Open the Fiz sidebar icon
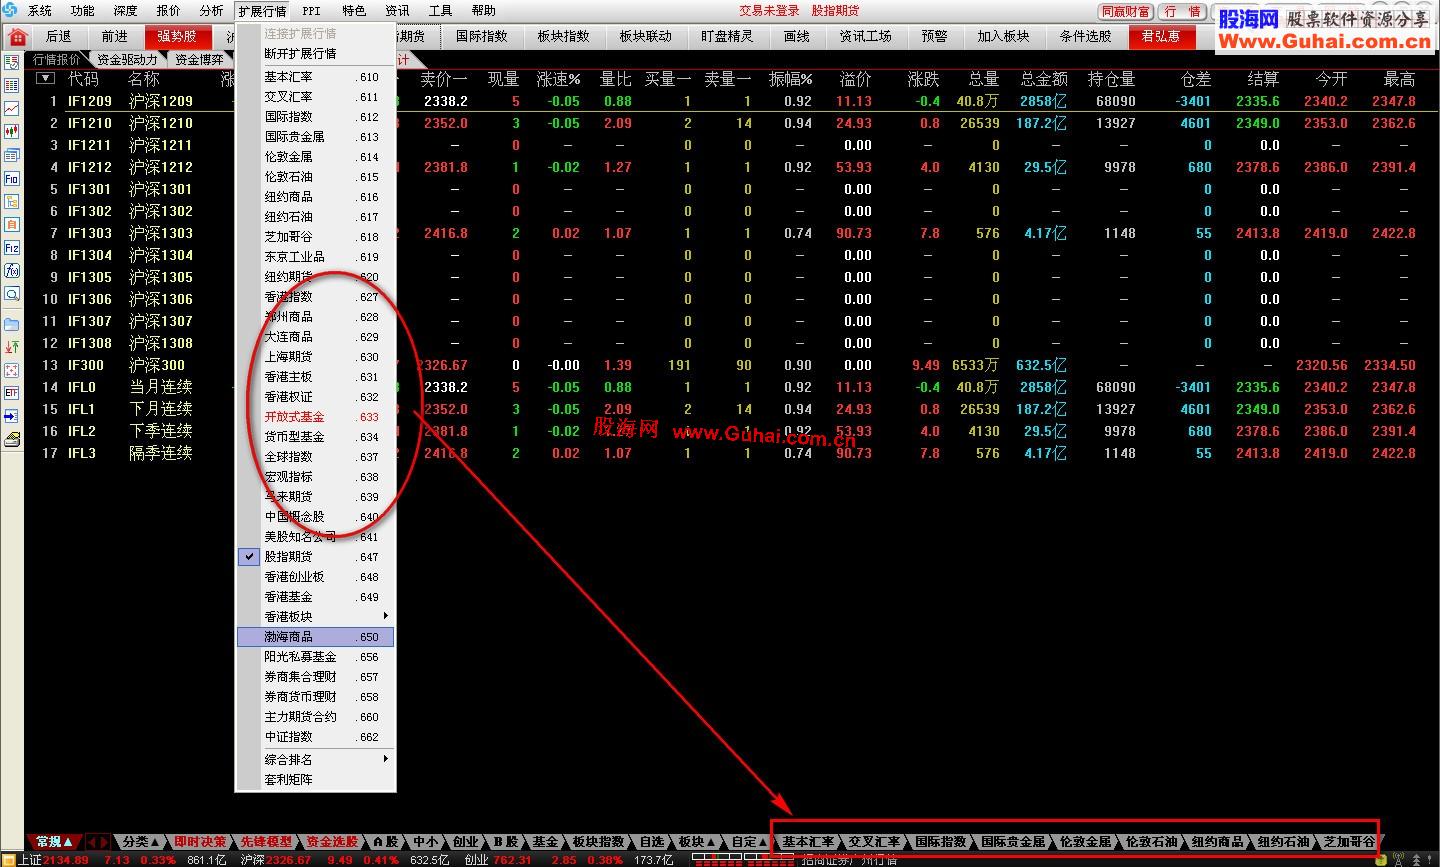Screen dimensions: 1440x867 pos(11,248)
